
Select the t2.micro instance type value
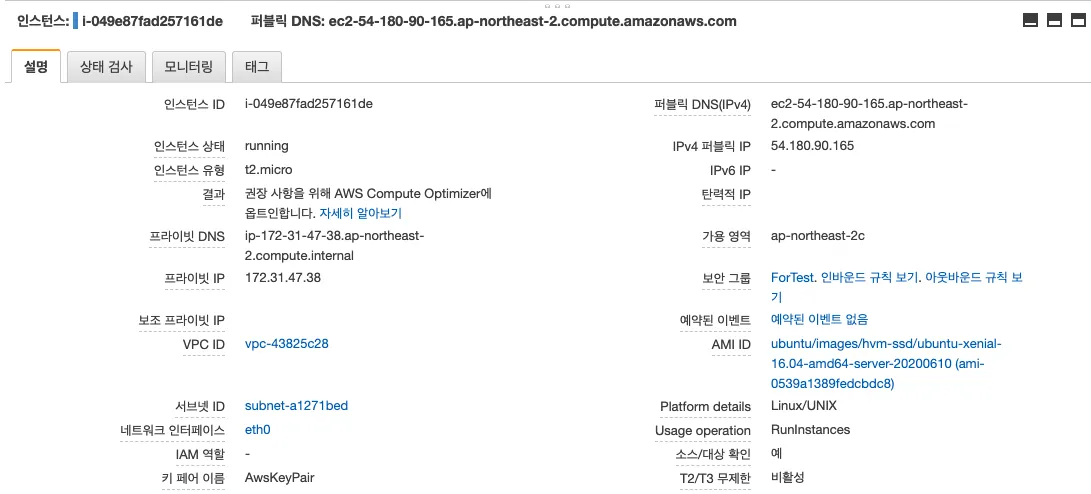coord(269,170)
